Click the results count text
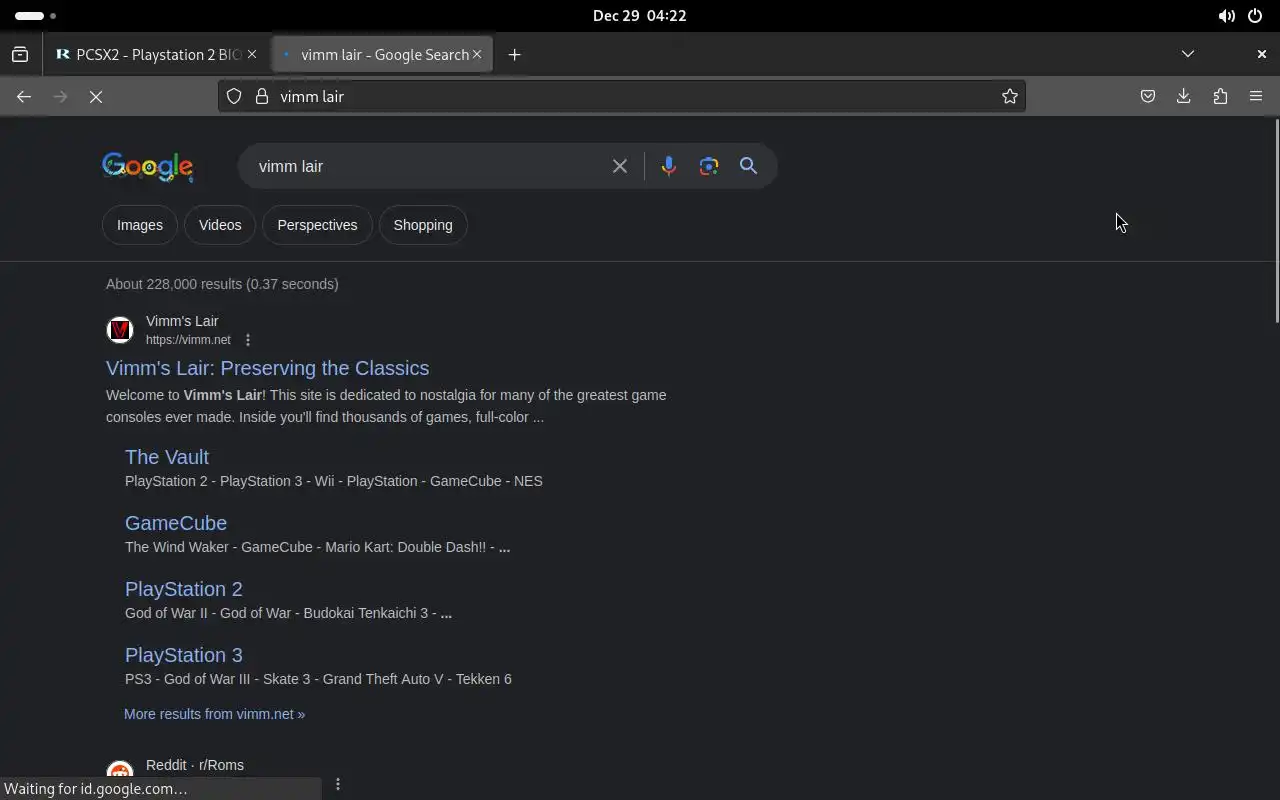 222,284
